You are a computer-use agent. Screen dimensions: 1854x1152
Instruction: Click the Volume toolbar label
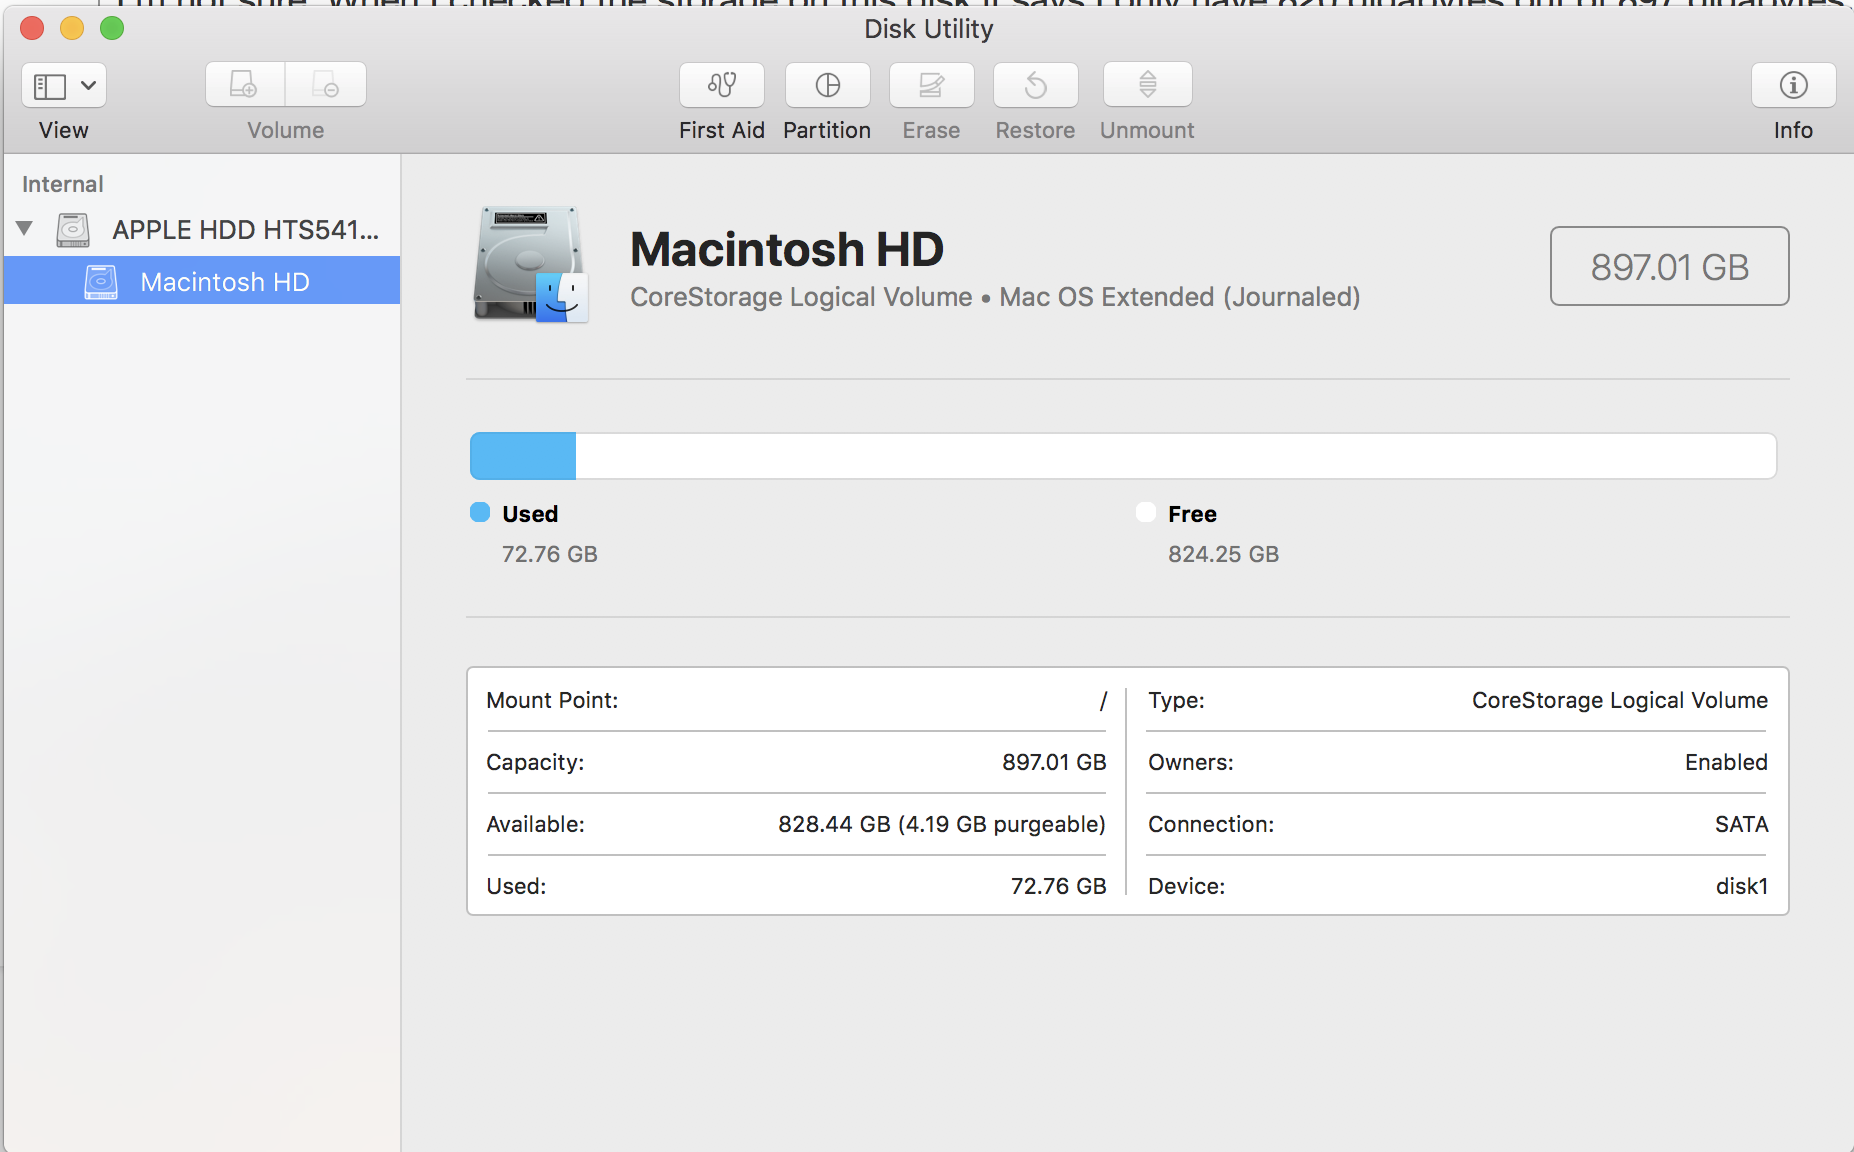tap(286, 130)
